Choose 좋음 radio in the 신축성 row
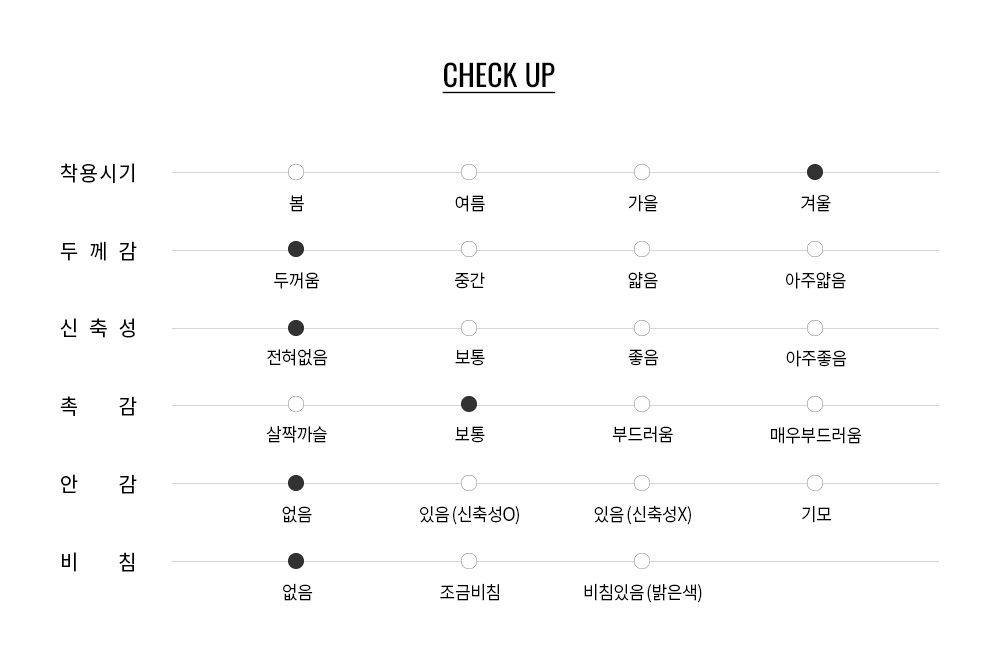 [x=642, y=328]
